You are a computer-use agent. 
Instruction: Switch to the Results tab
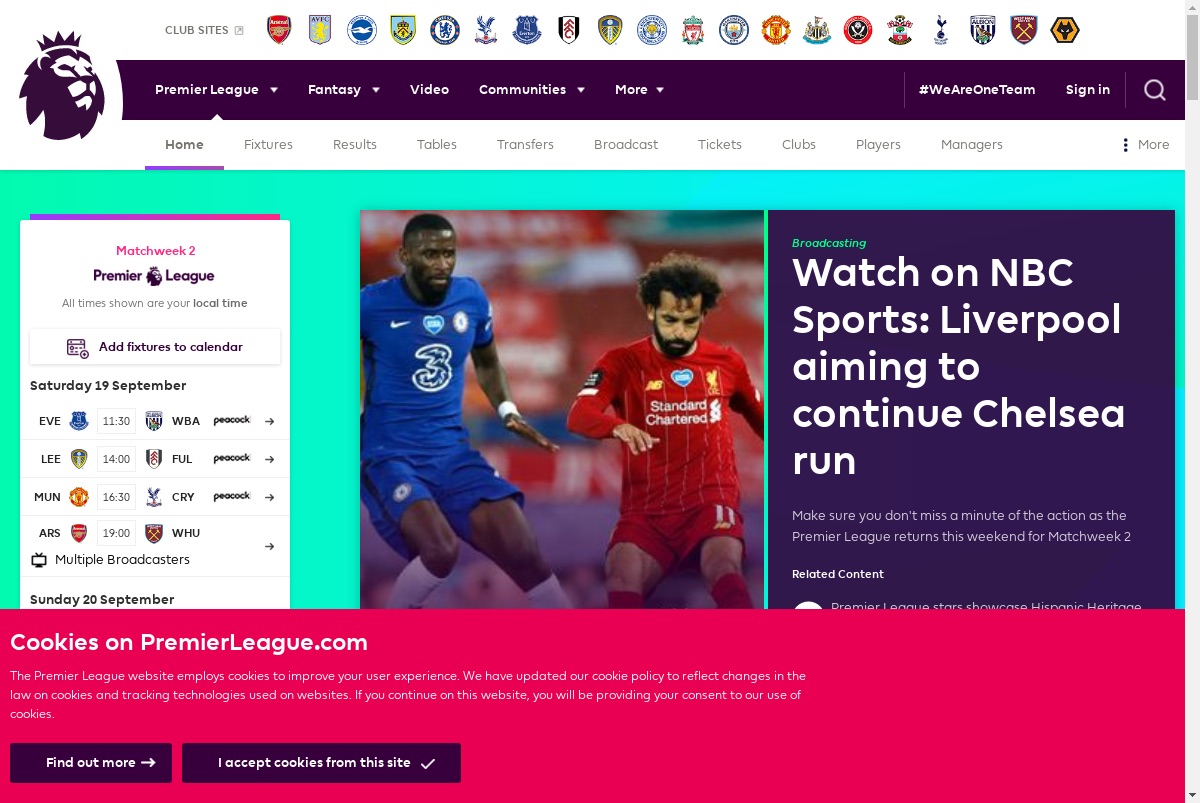[355, 145]
